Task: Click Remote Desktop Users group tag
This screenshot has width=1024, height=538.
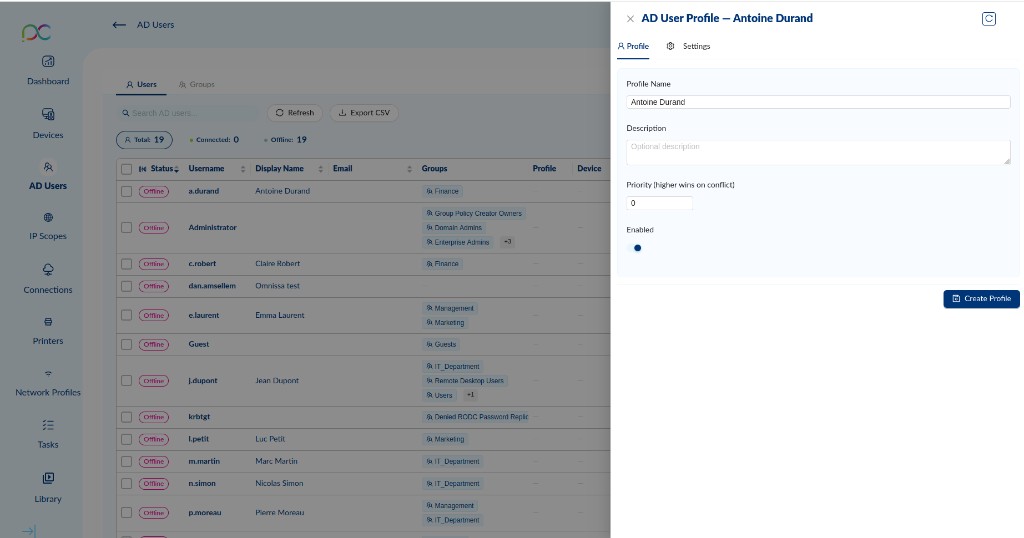Action: click(465, 381)
